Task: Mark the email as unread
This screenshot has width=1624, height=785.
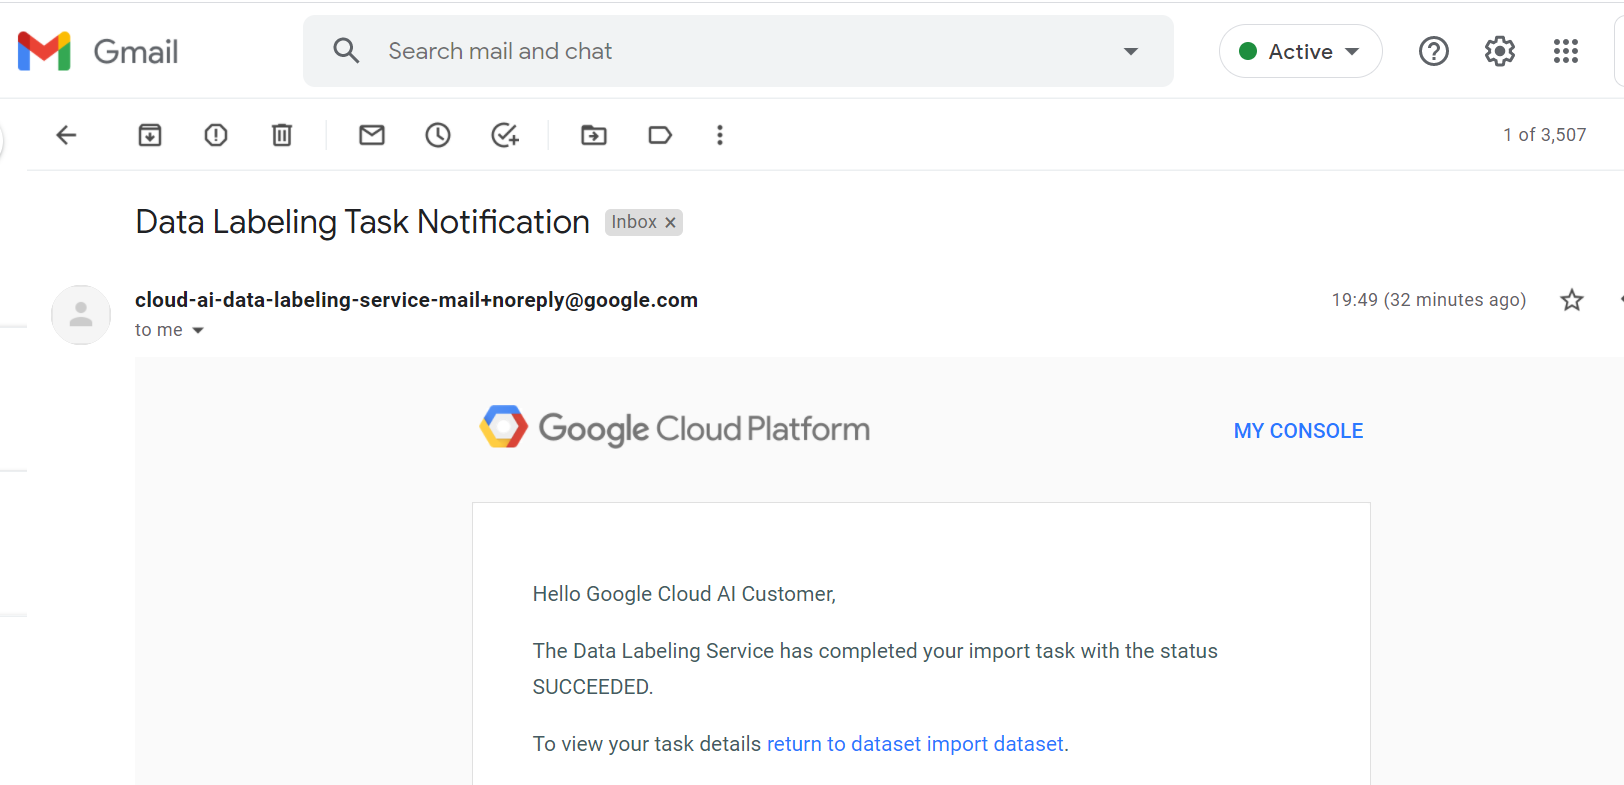Action: (x=372, y=135)
